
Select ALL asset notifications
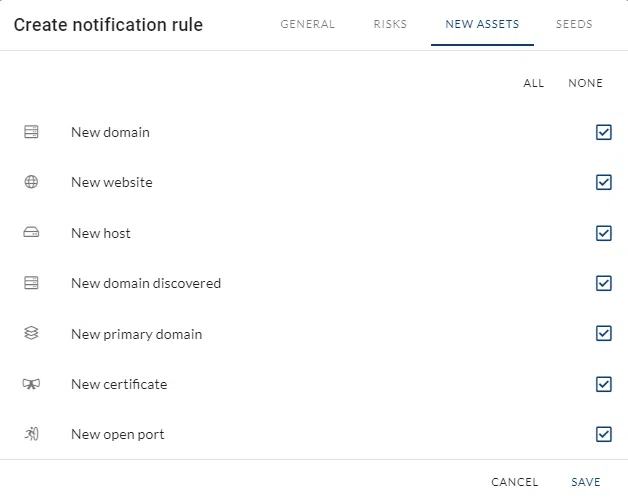534,83
